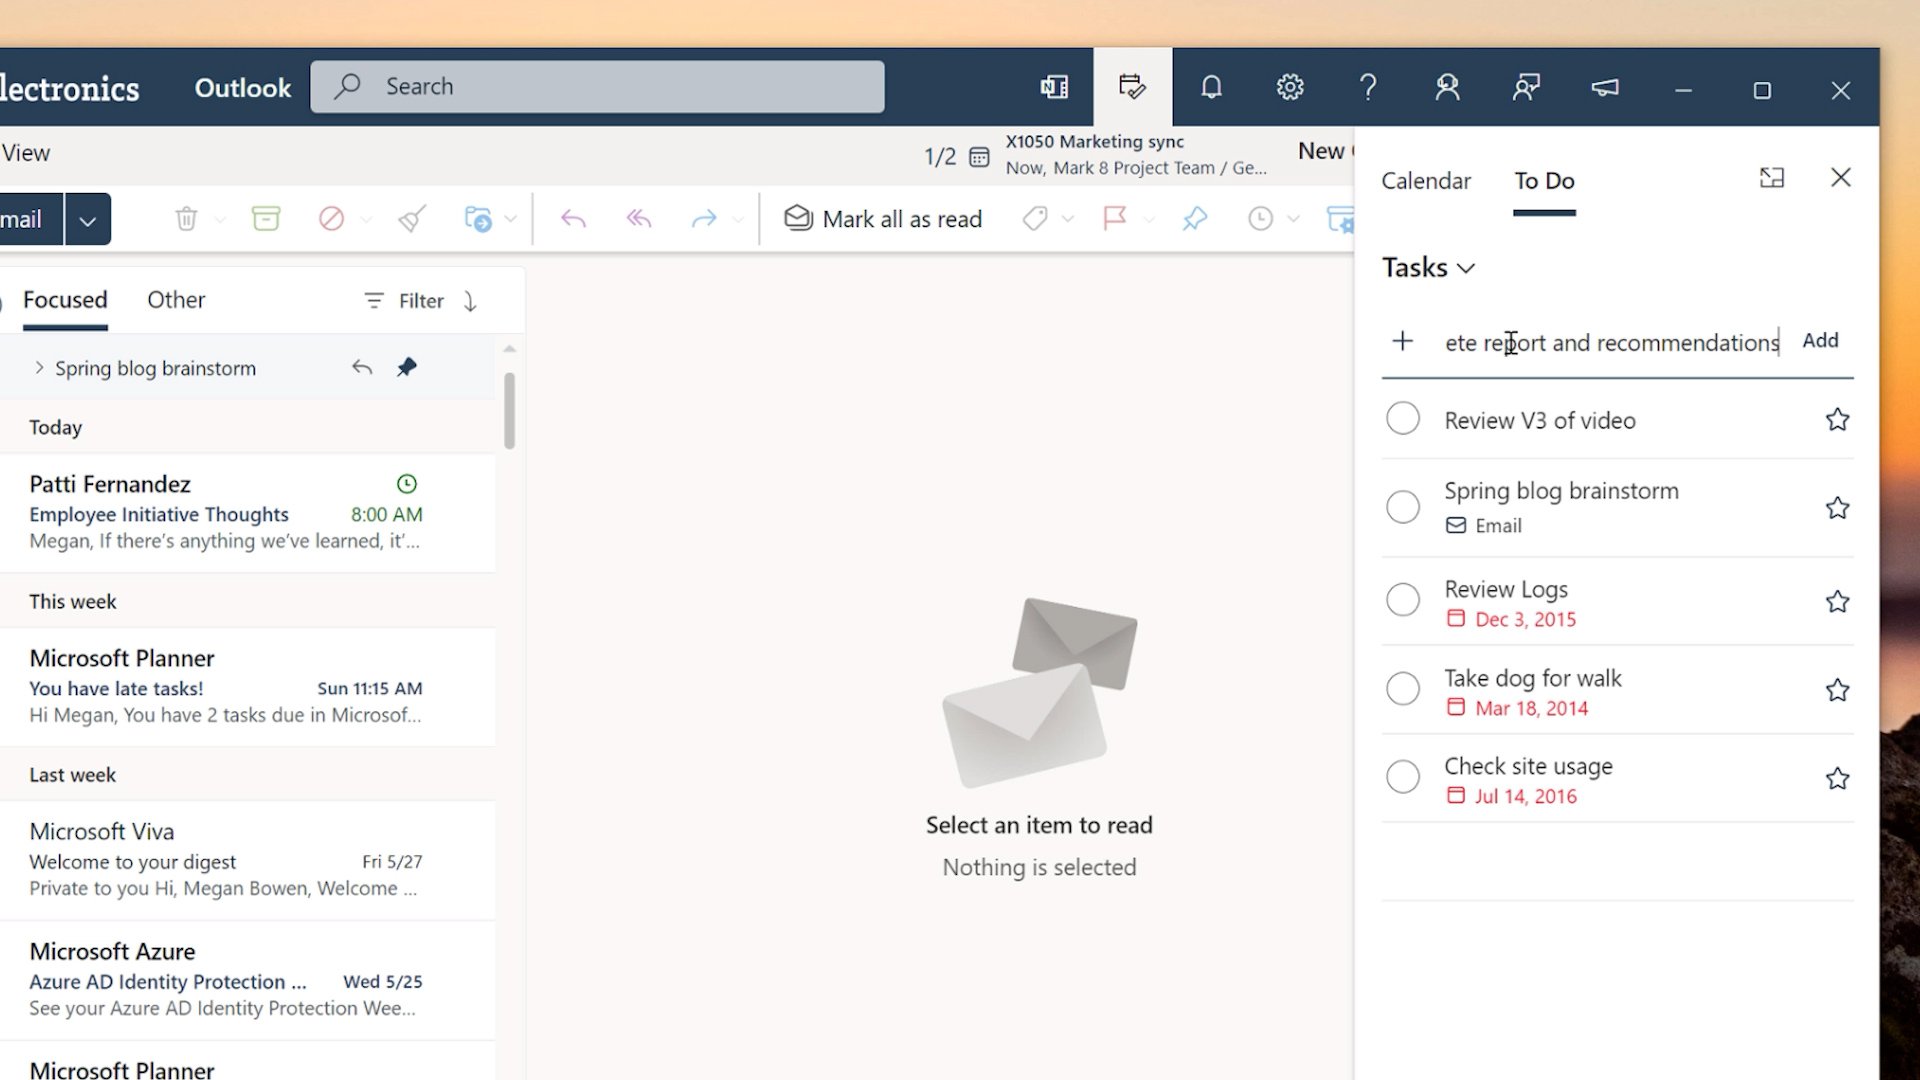This screenshot has height=1080, width=1920.
Task: Click the Categorize tag icon
Action: pyautogui.click(x=1035, y=218)
